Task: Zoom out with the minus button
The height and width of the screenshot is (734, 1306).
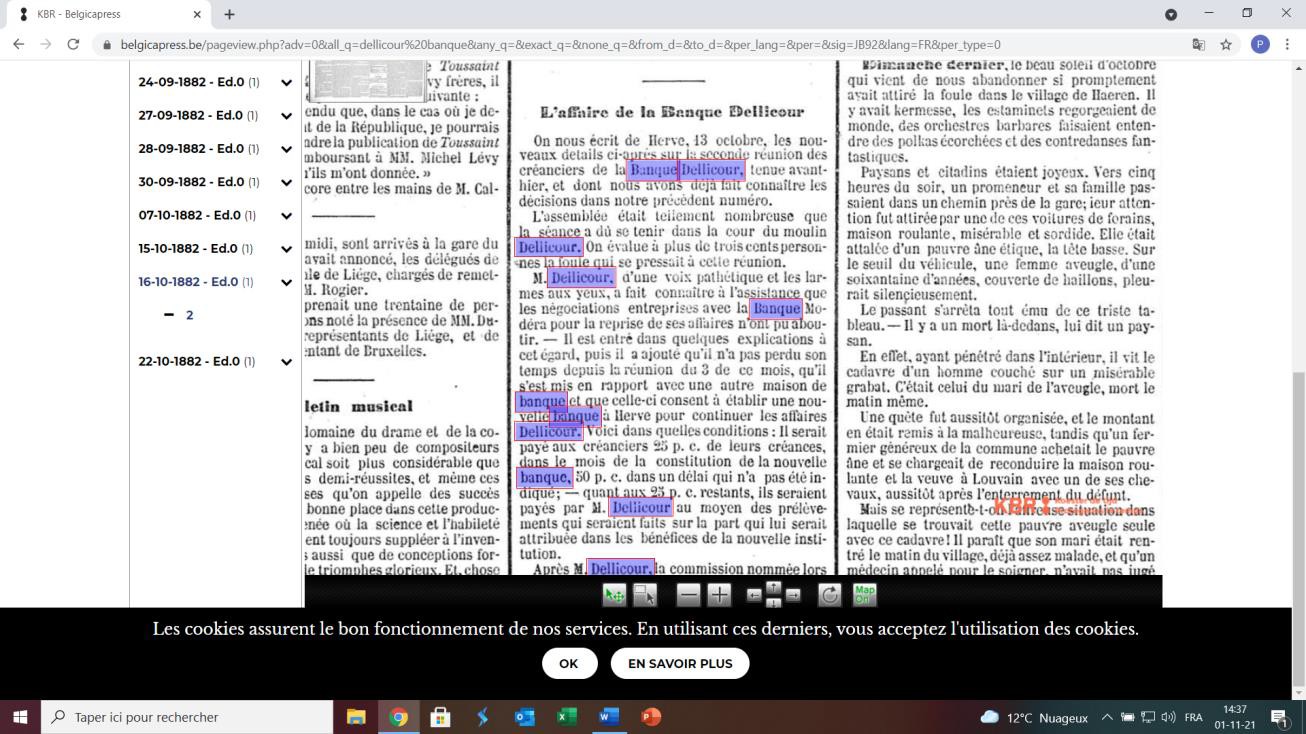Action: point(688,595)
